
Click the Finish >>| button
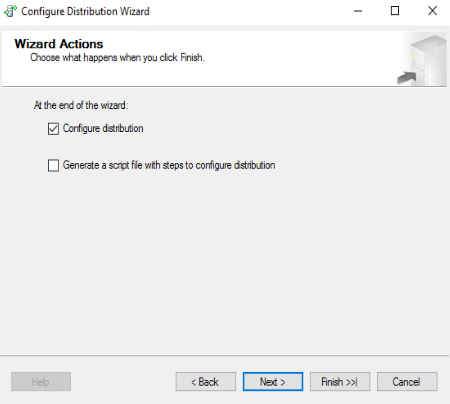(340, 382)
